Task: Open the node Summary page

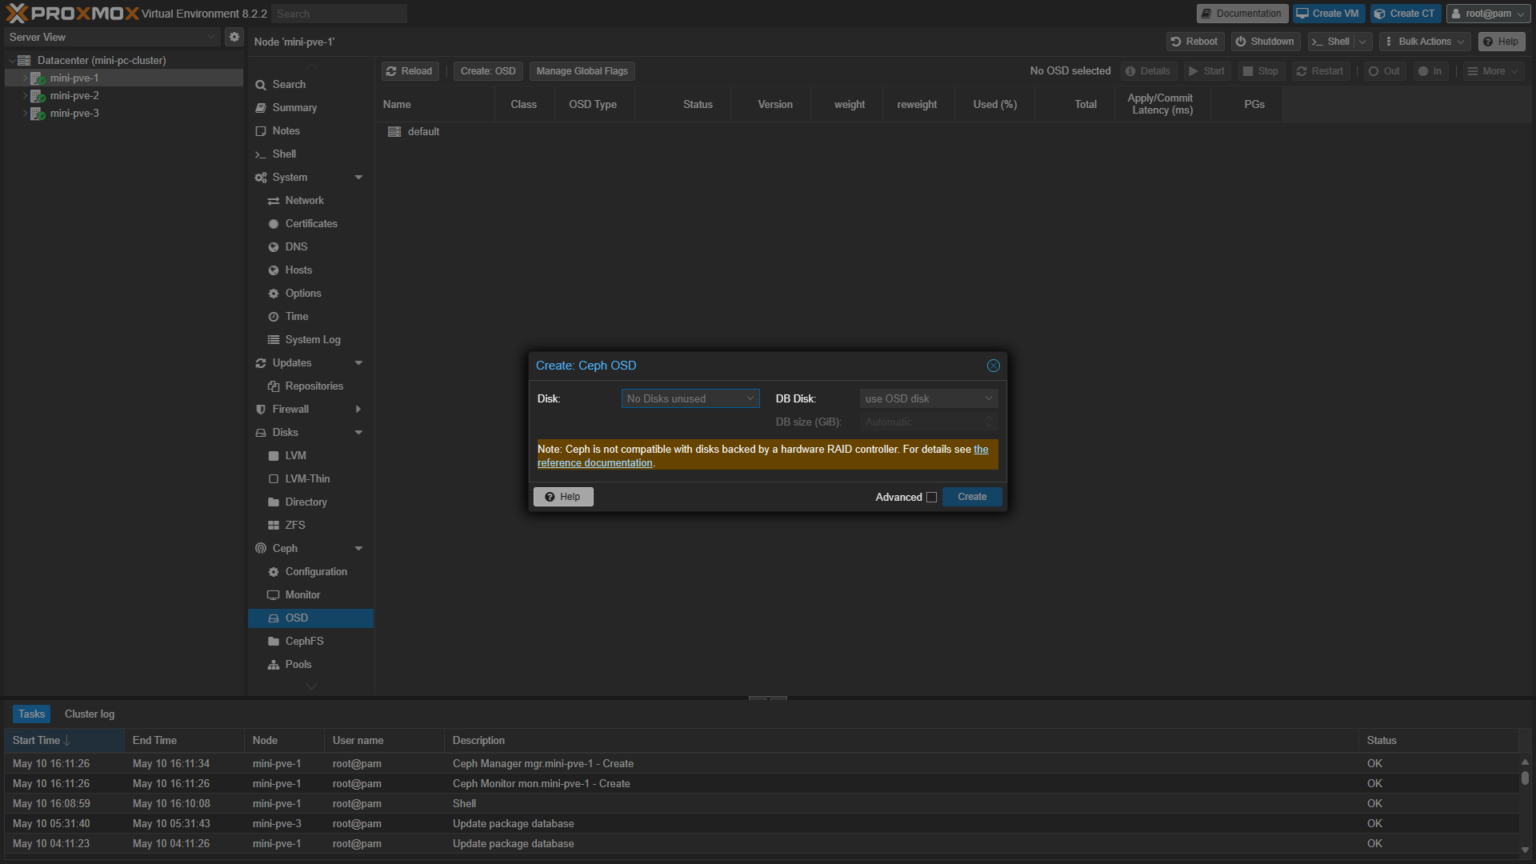Action: coord(294,108)
